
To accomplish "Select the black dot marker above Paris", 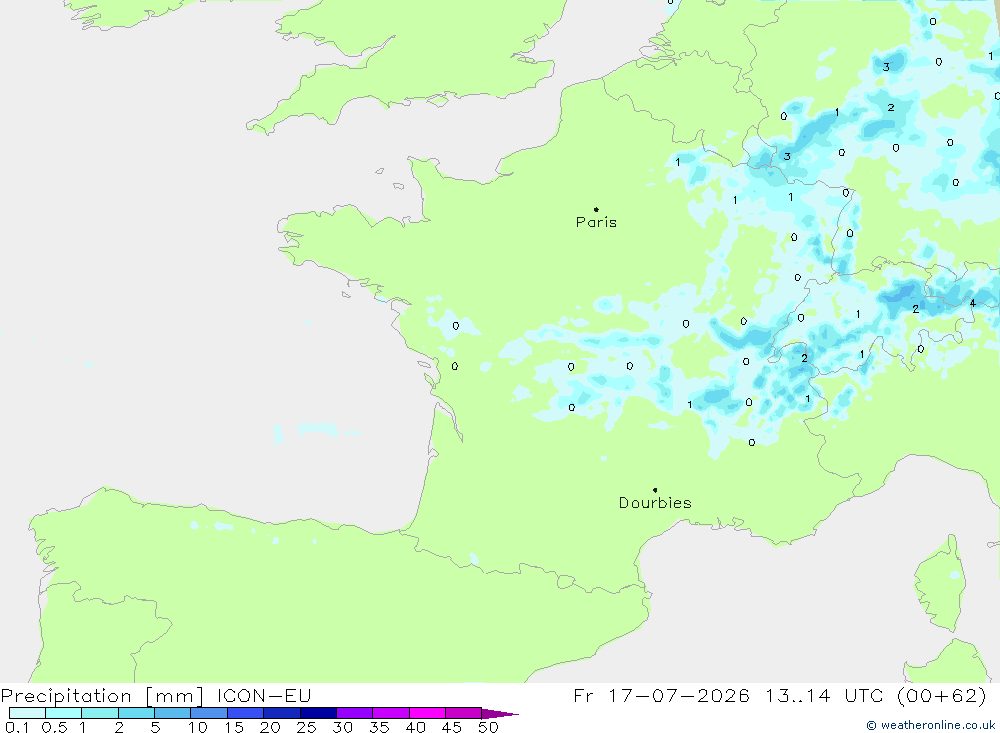I will (x=596, y=209).
